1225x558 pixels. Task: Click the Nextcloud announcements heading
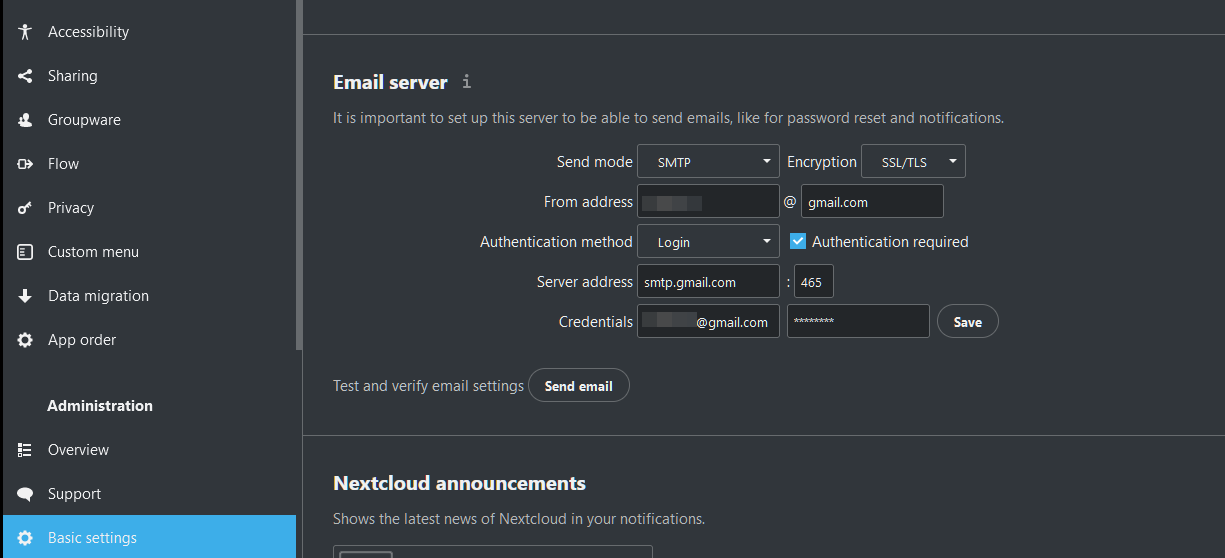(x=459, y=483)
